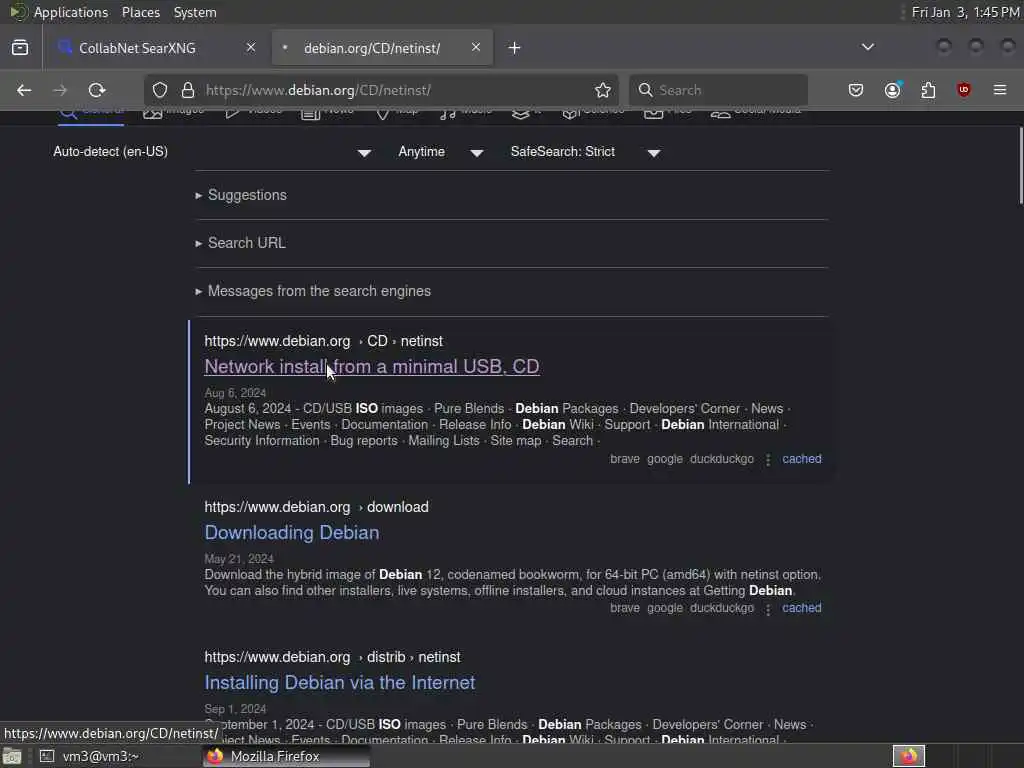
Task: Open Firefox View icon left of the tabs
Action: pos(20,48)
